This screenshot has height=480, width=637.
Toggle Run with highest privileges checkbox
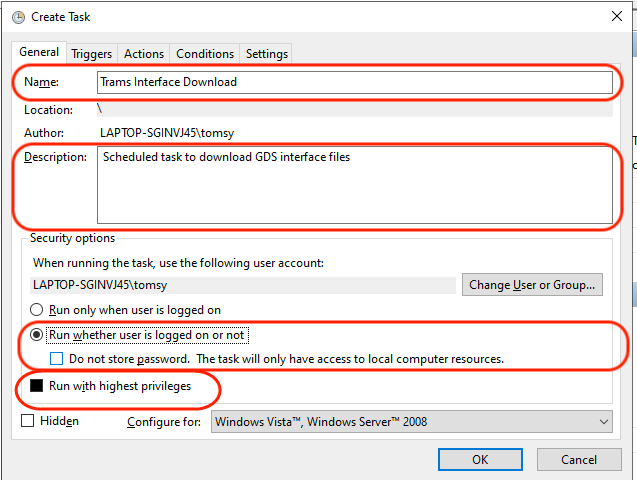tap(37, 386)
